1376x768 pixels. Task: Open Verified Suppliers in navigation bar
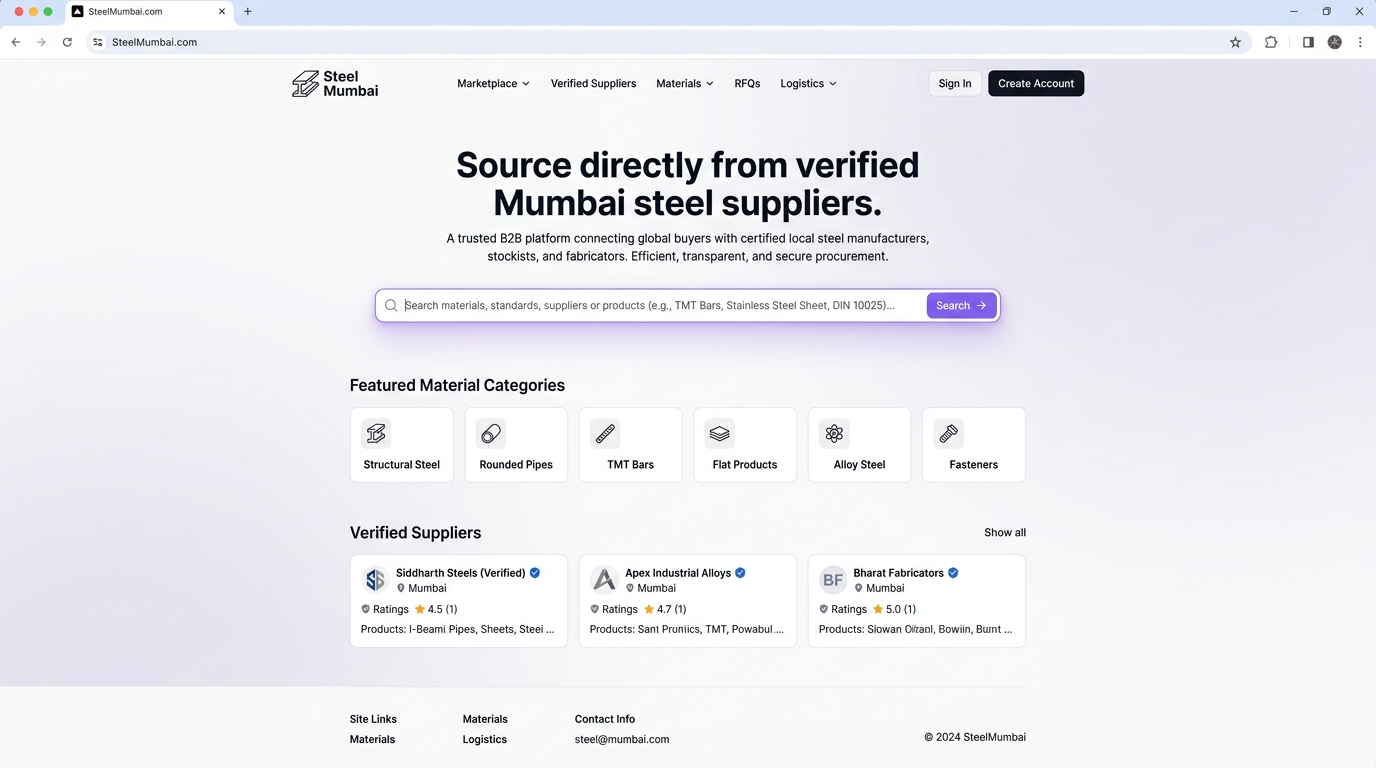pyautogui.click(x=593, y=84)
